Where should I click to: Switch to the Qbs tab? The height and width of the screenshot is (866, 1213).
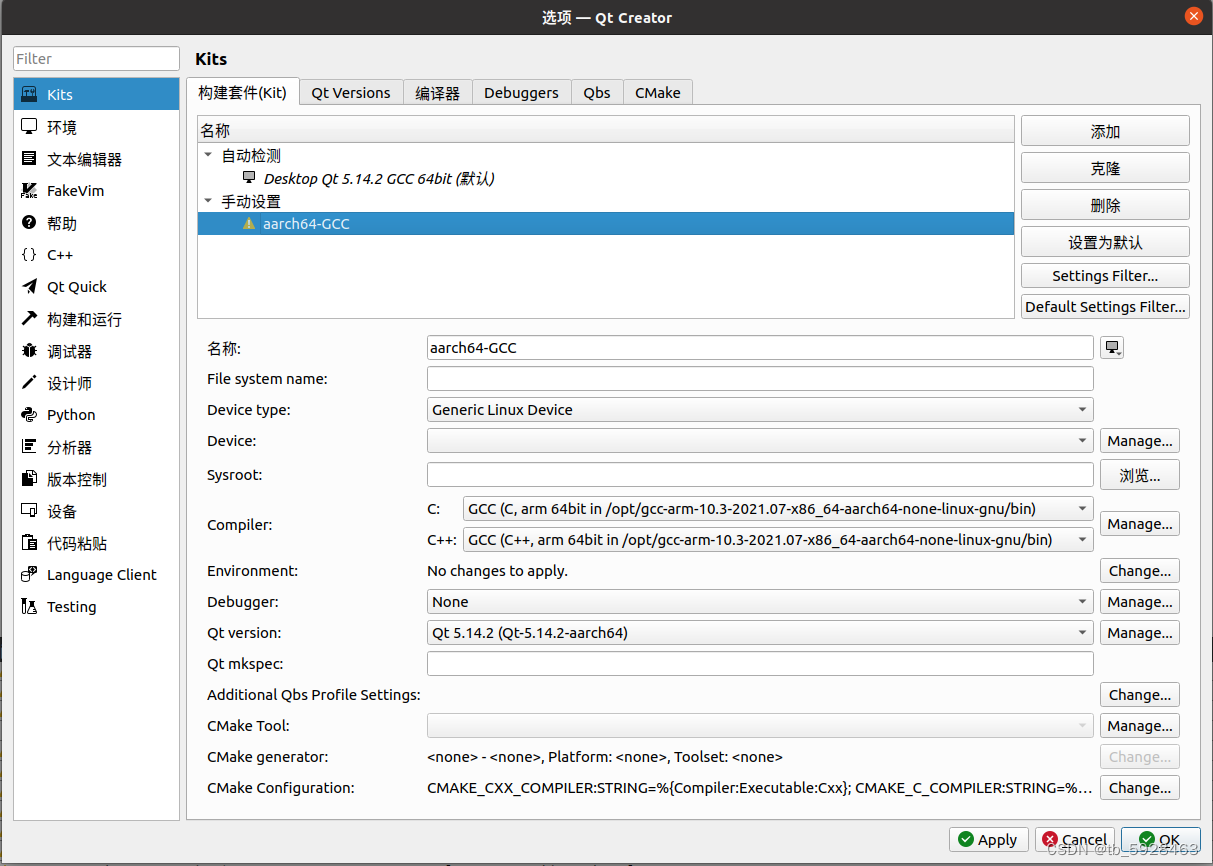tap(597, 93)
